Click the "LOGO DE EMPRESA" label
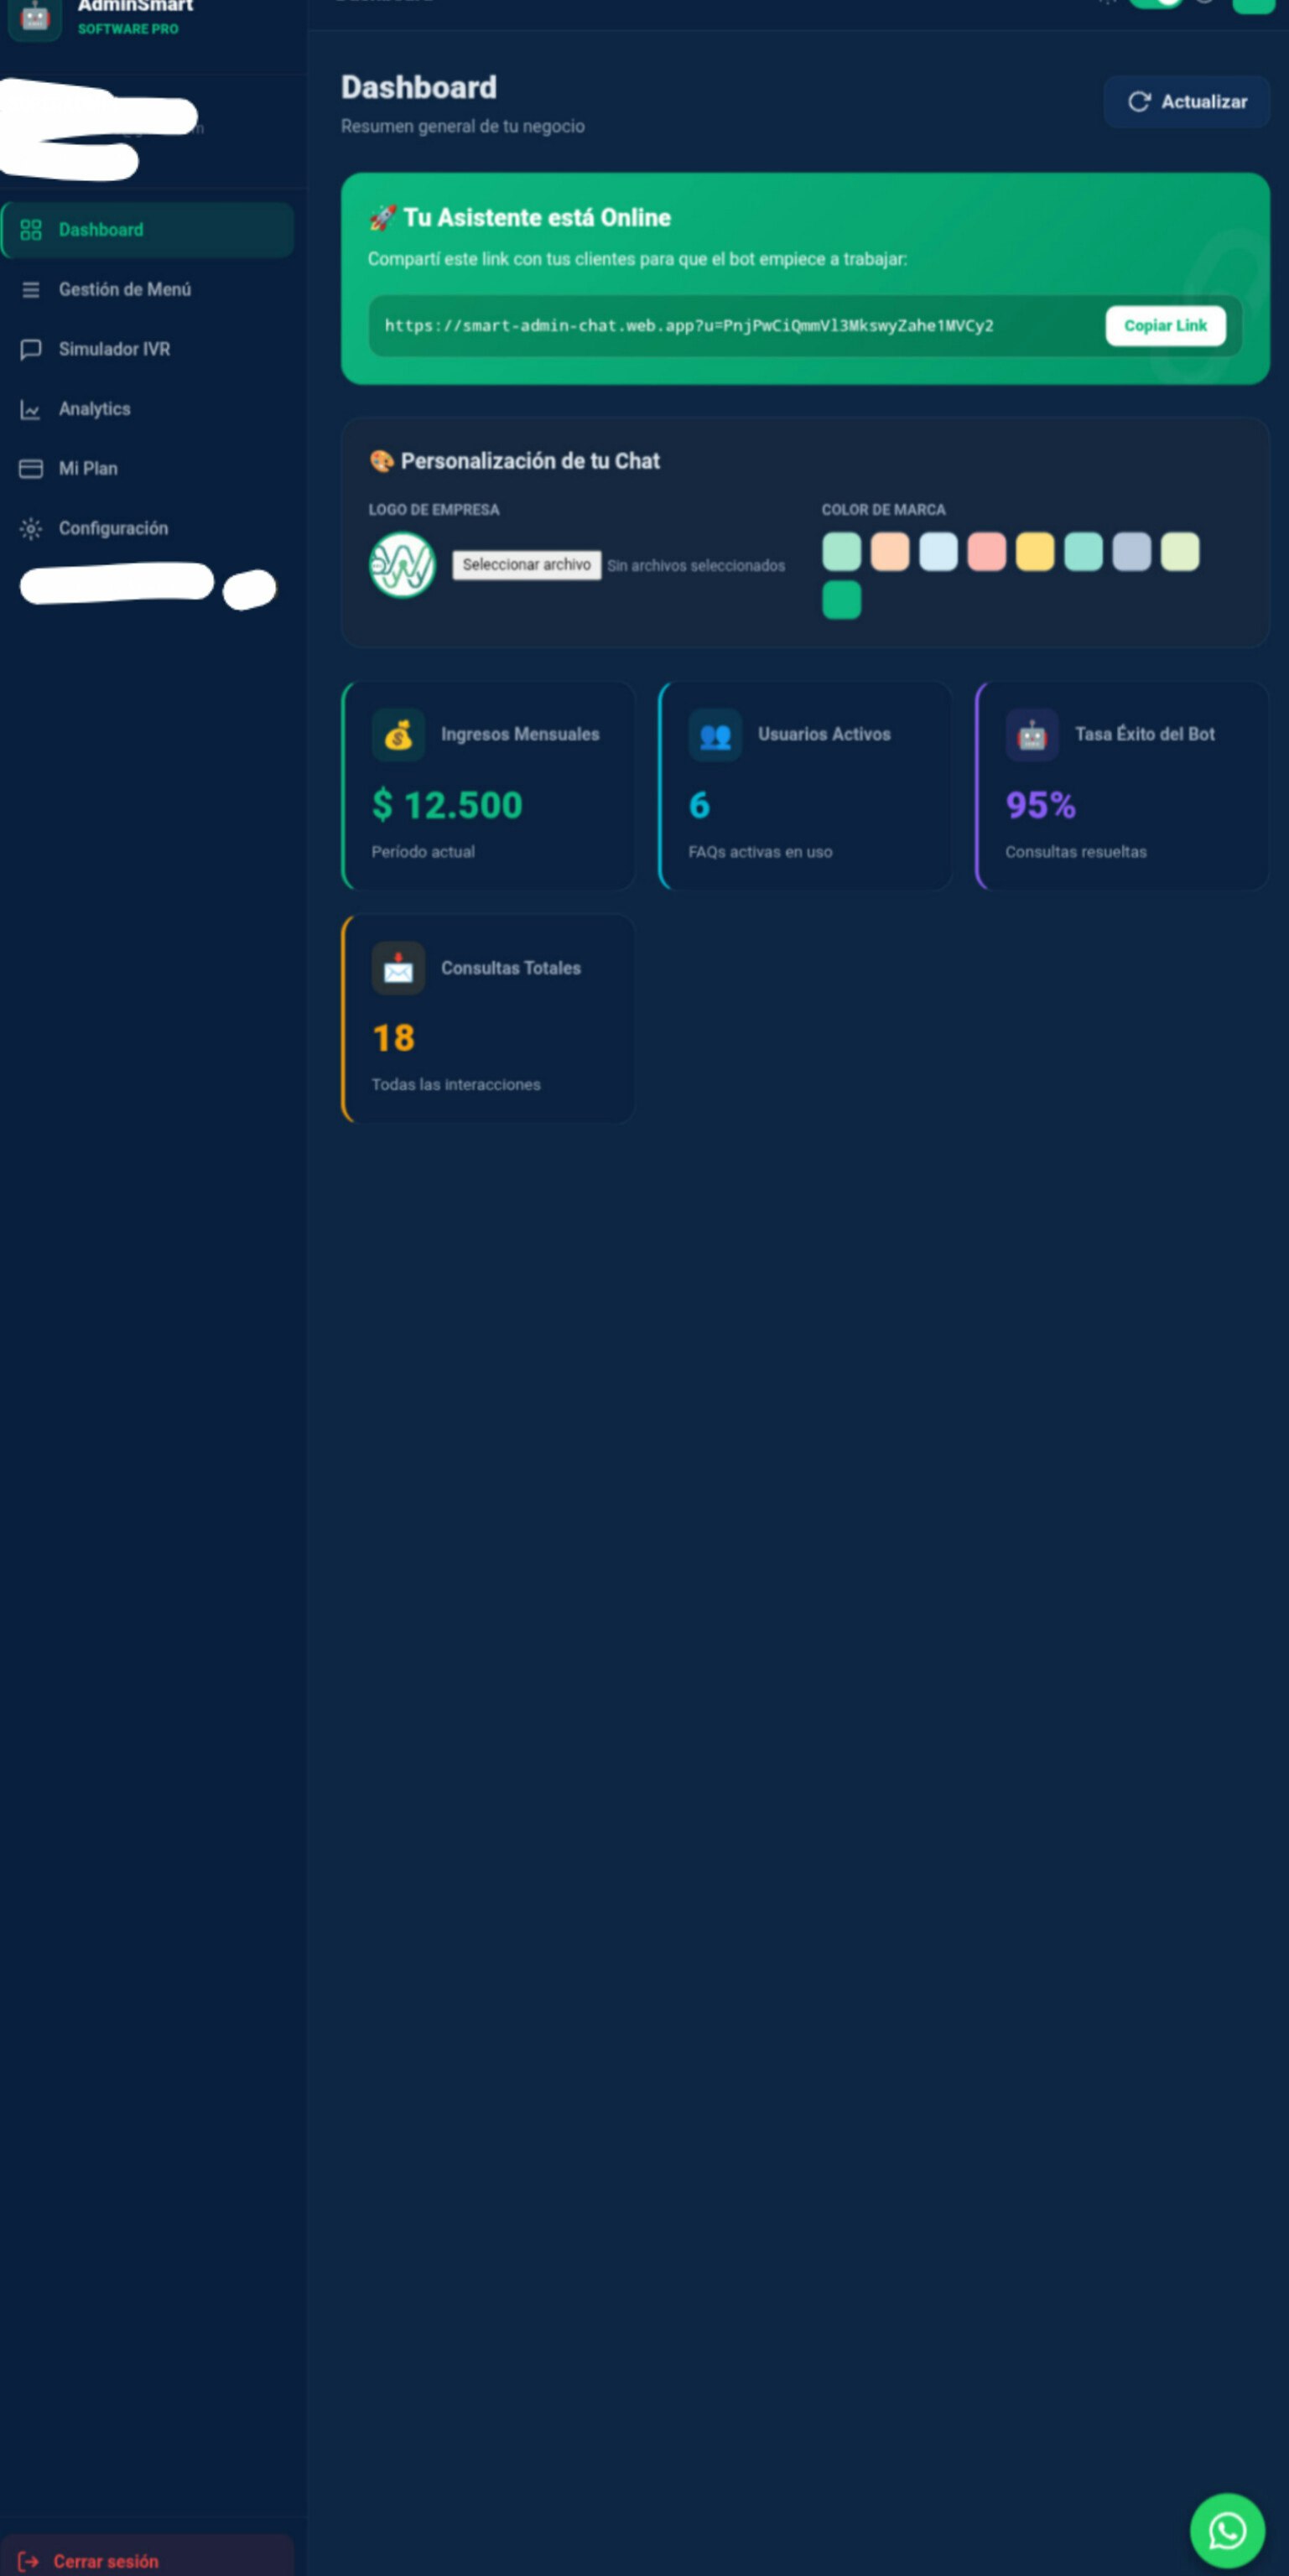This screenshot has height=2576, width=1289. click(433, 510)
